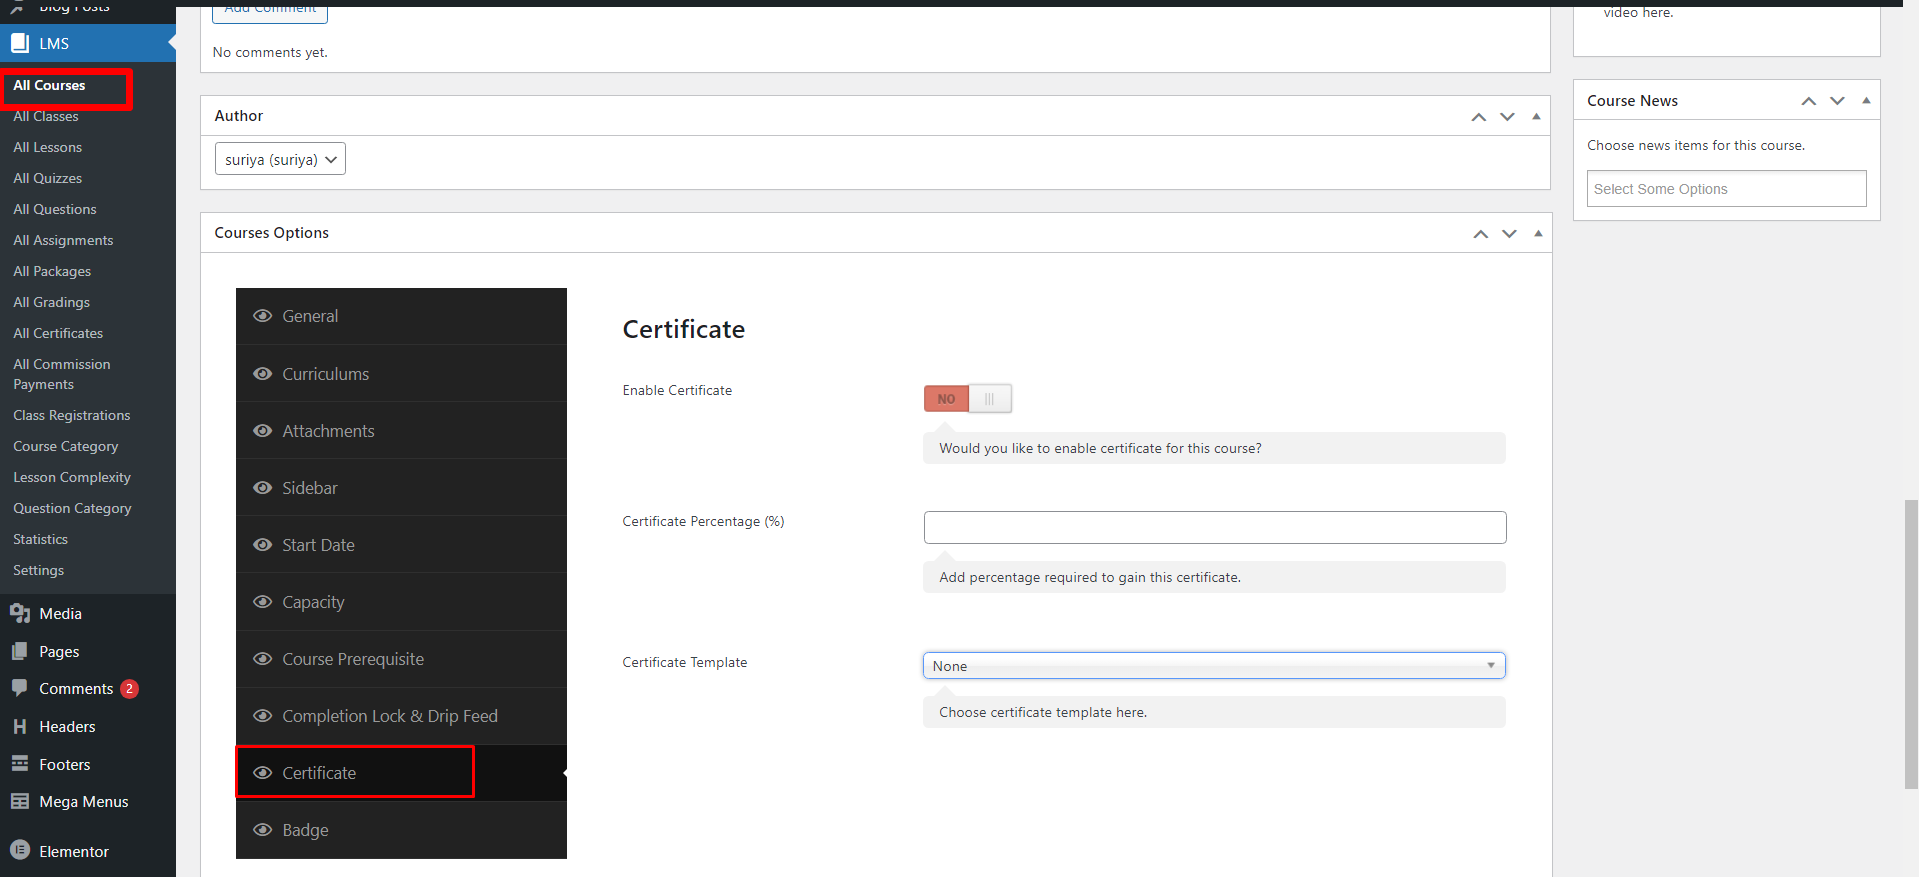Collapse the Courses Options panel triangle

click(x=1538, y=233)
